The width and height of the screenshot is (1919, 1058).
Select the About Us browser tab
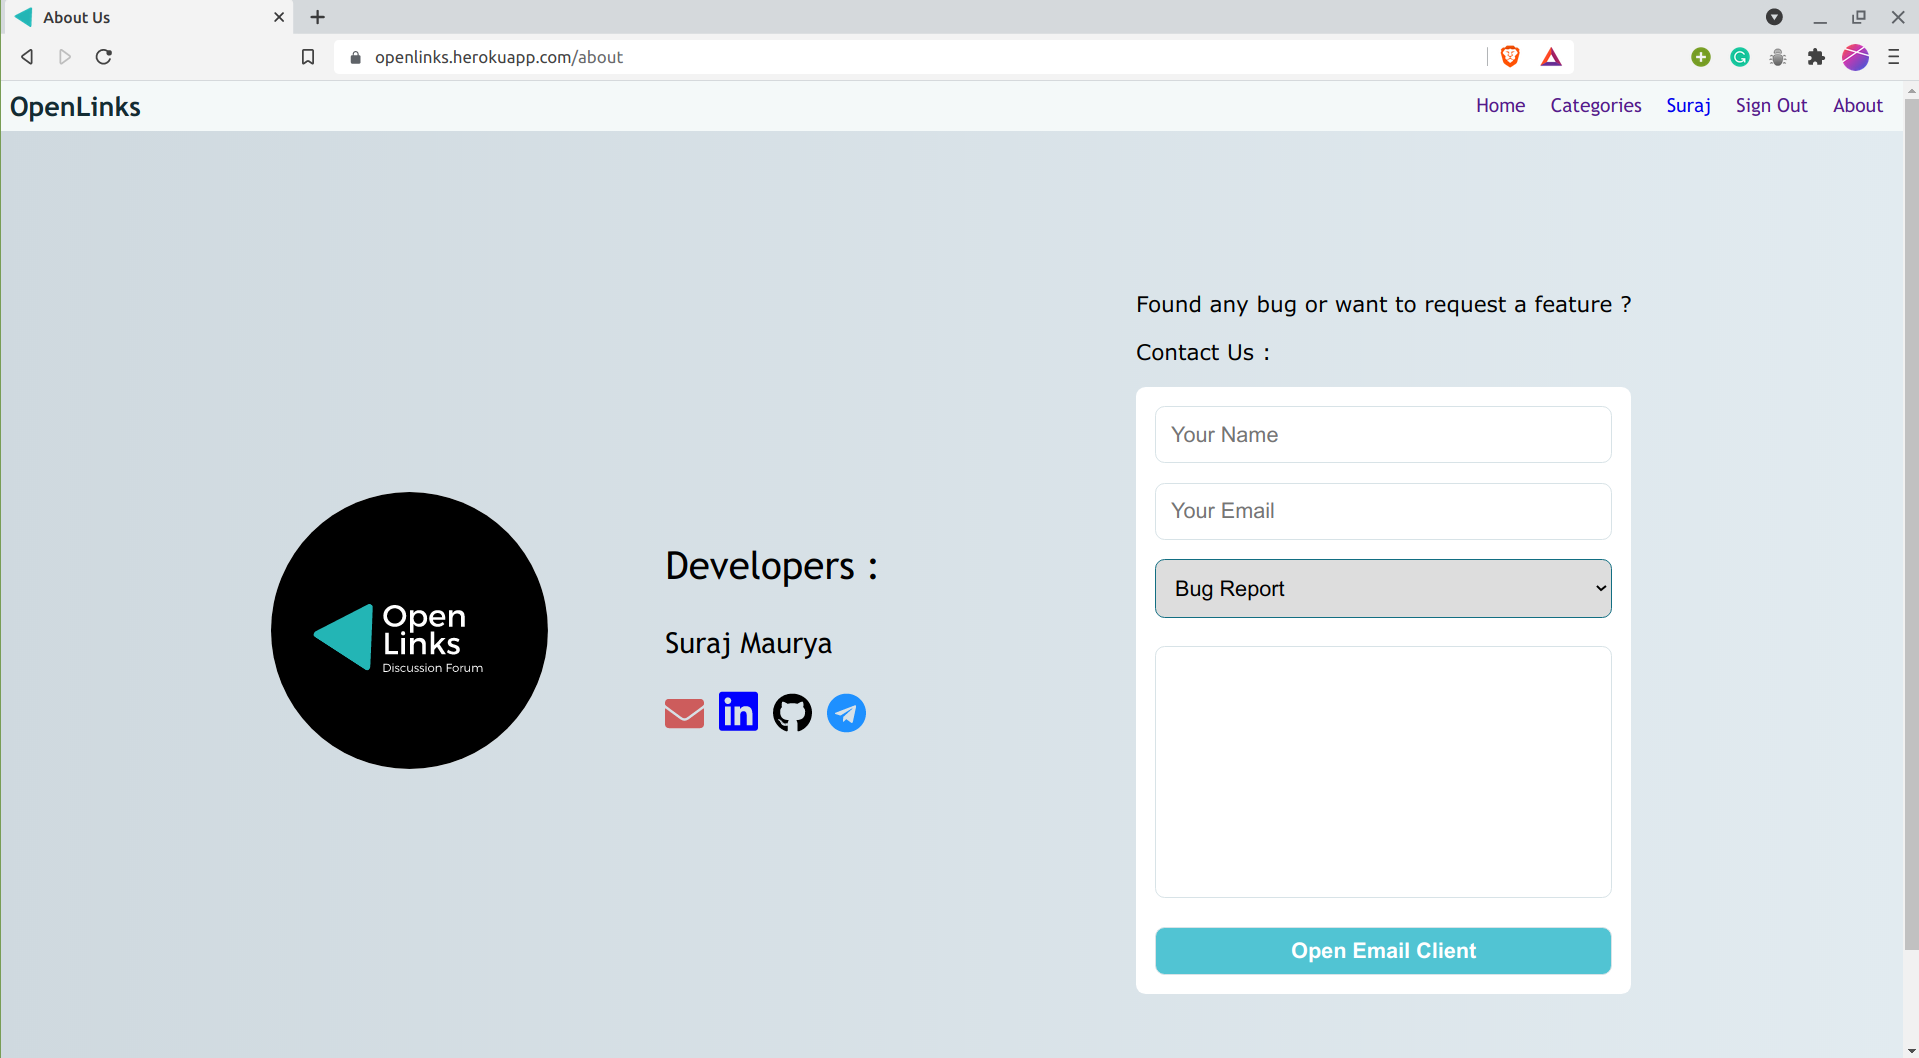pyautogui.click(x=150, y=17)
